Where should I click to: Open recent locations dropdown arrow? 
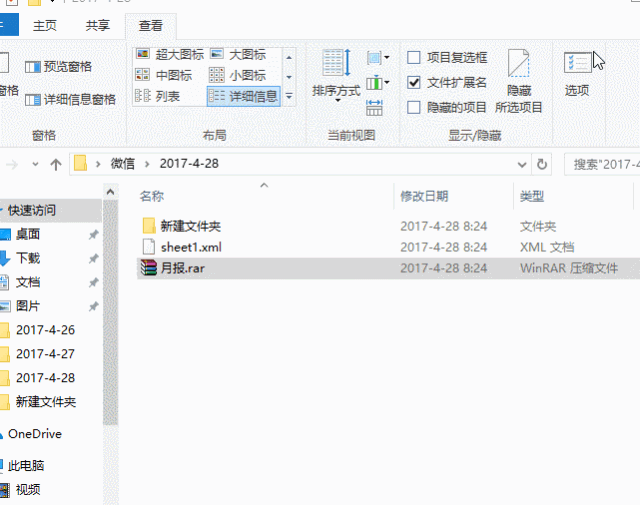(x=36, y=165)
